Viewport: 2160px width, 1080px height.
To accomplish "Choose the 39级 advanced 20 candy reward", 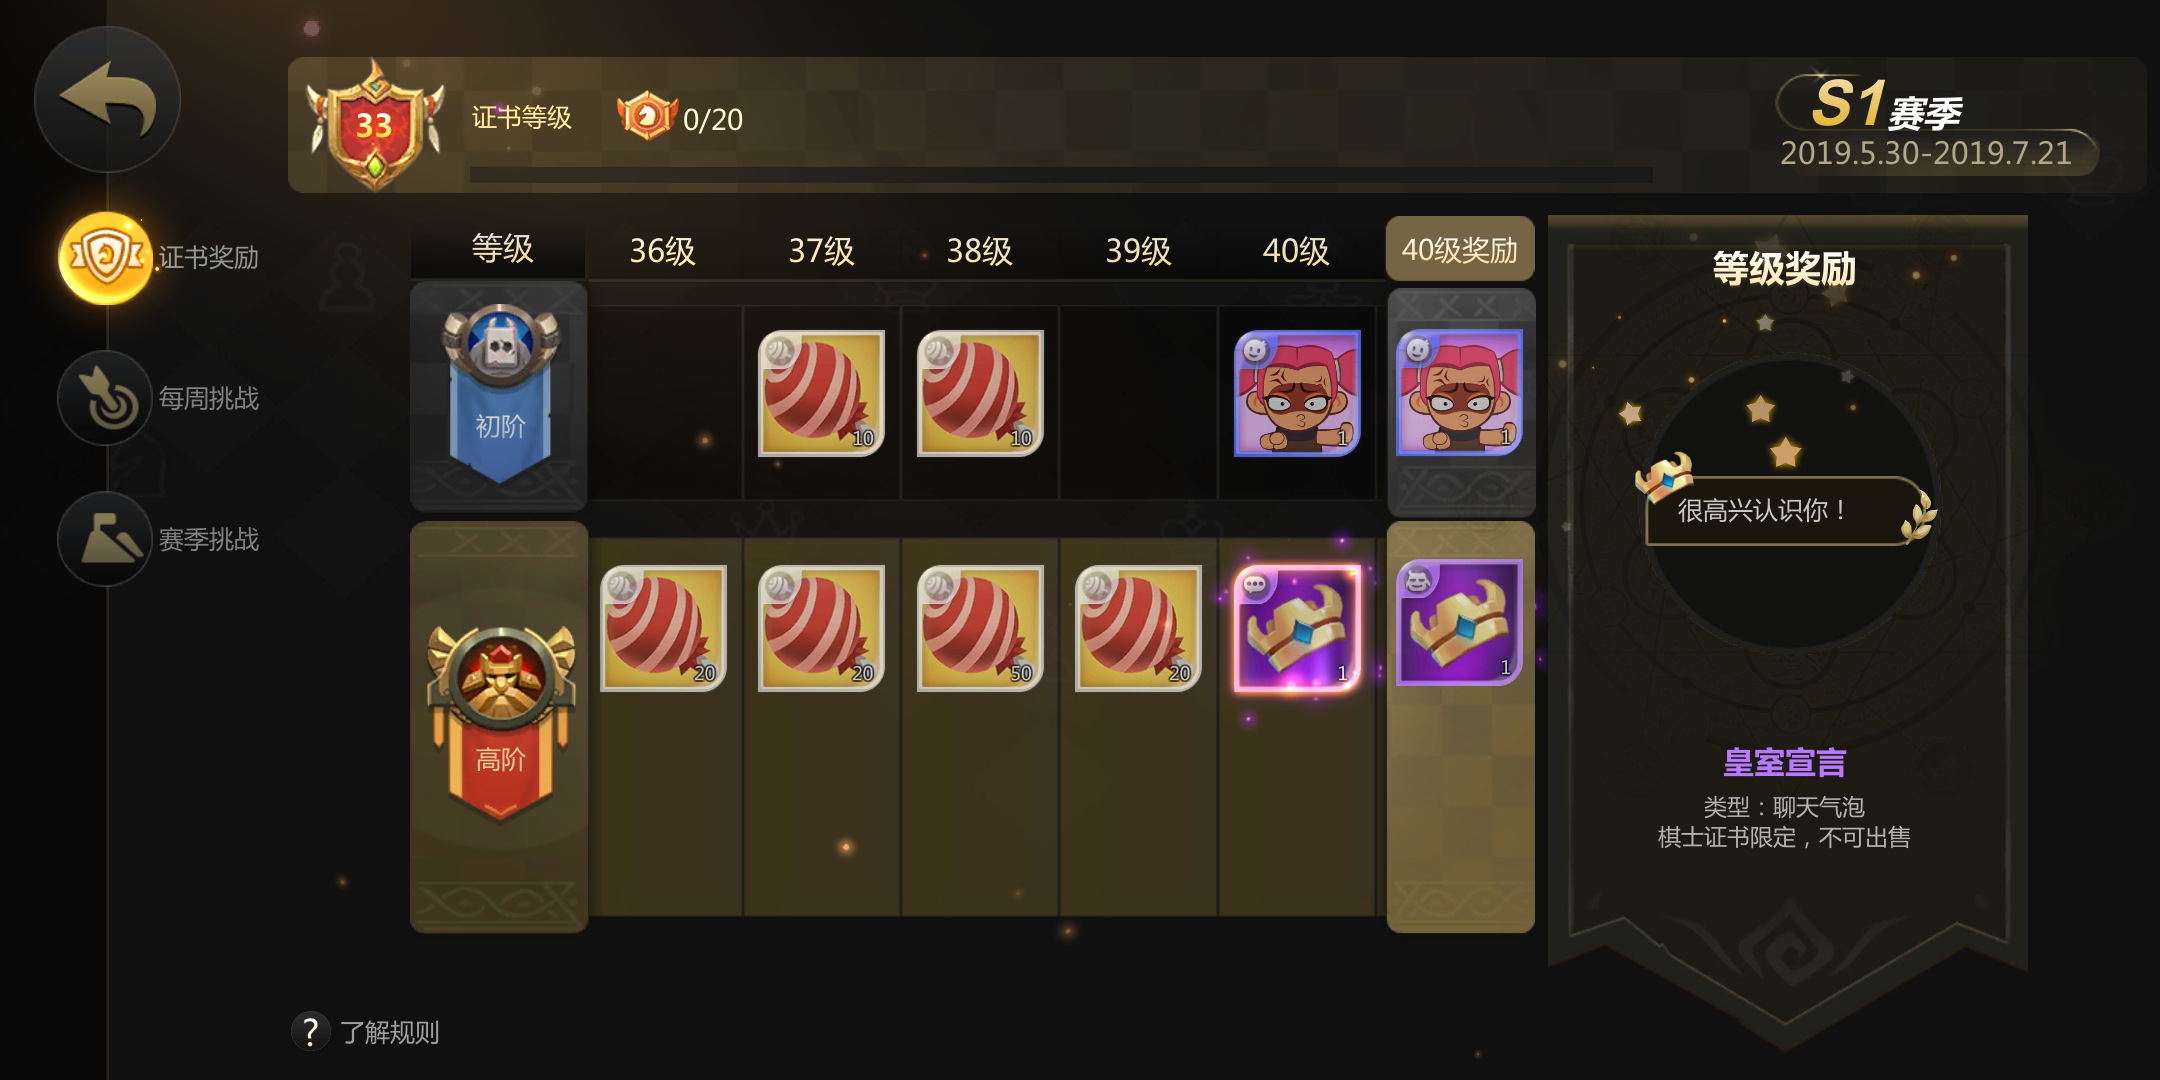I will [1138, 628].
